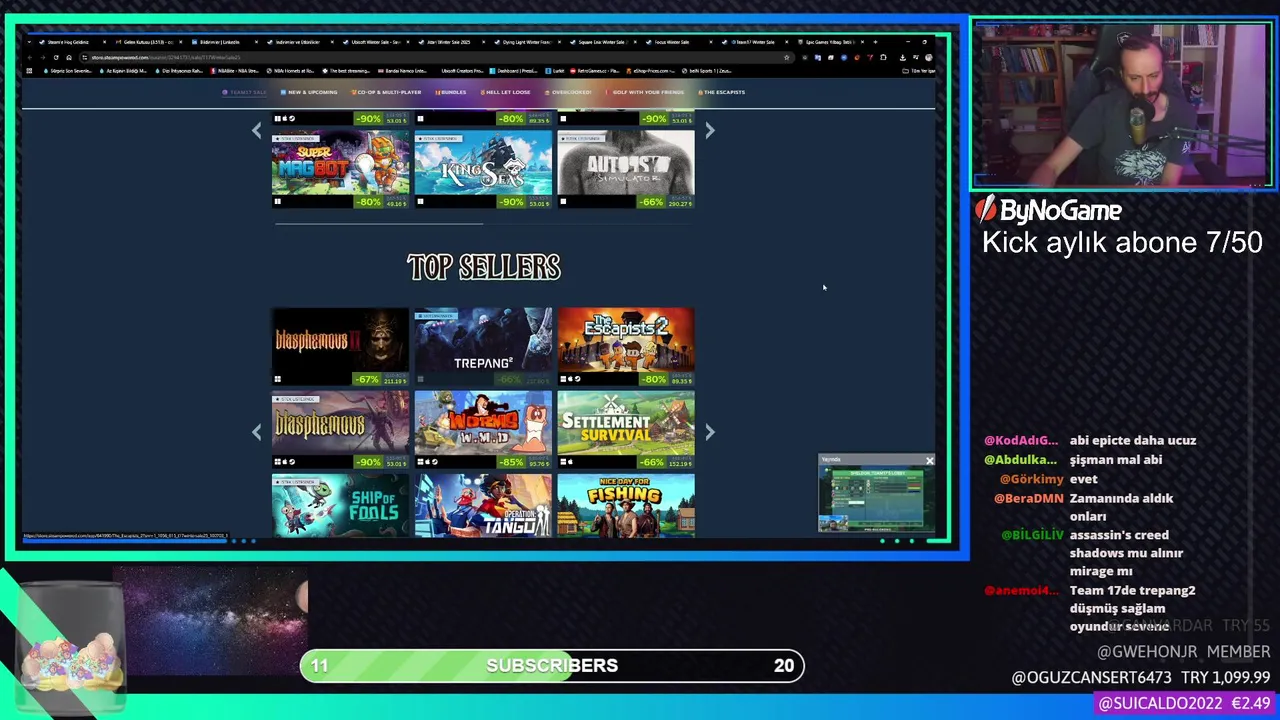Select the Team17 Sale navigation tab

coord(245,92)
